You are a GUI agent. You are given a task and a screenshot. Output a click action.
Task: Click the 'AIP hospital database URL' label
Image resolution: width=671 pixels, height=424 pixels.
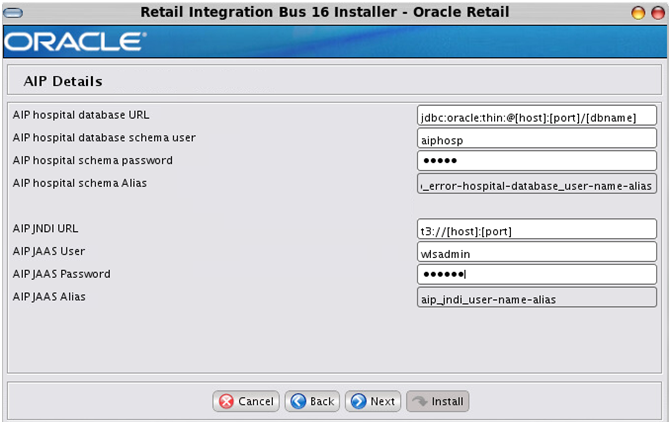click(x=81, y=115)
